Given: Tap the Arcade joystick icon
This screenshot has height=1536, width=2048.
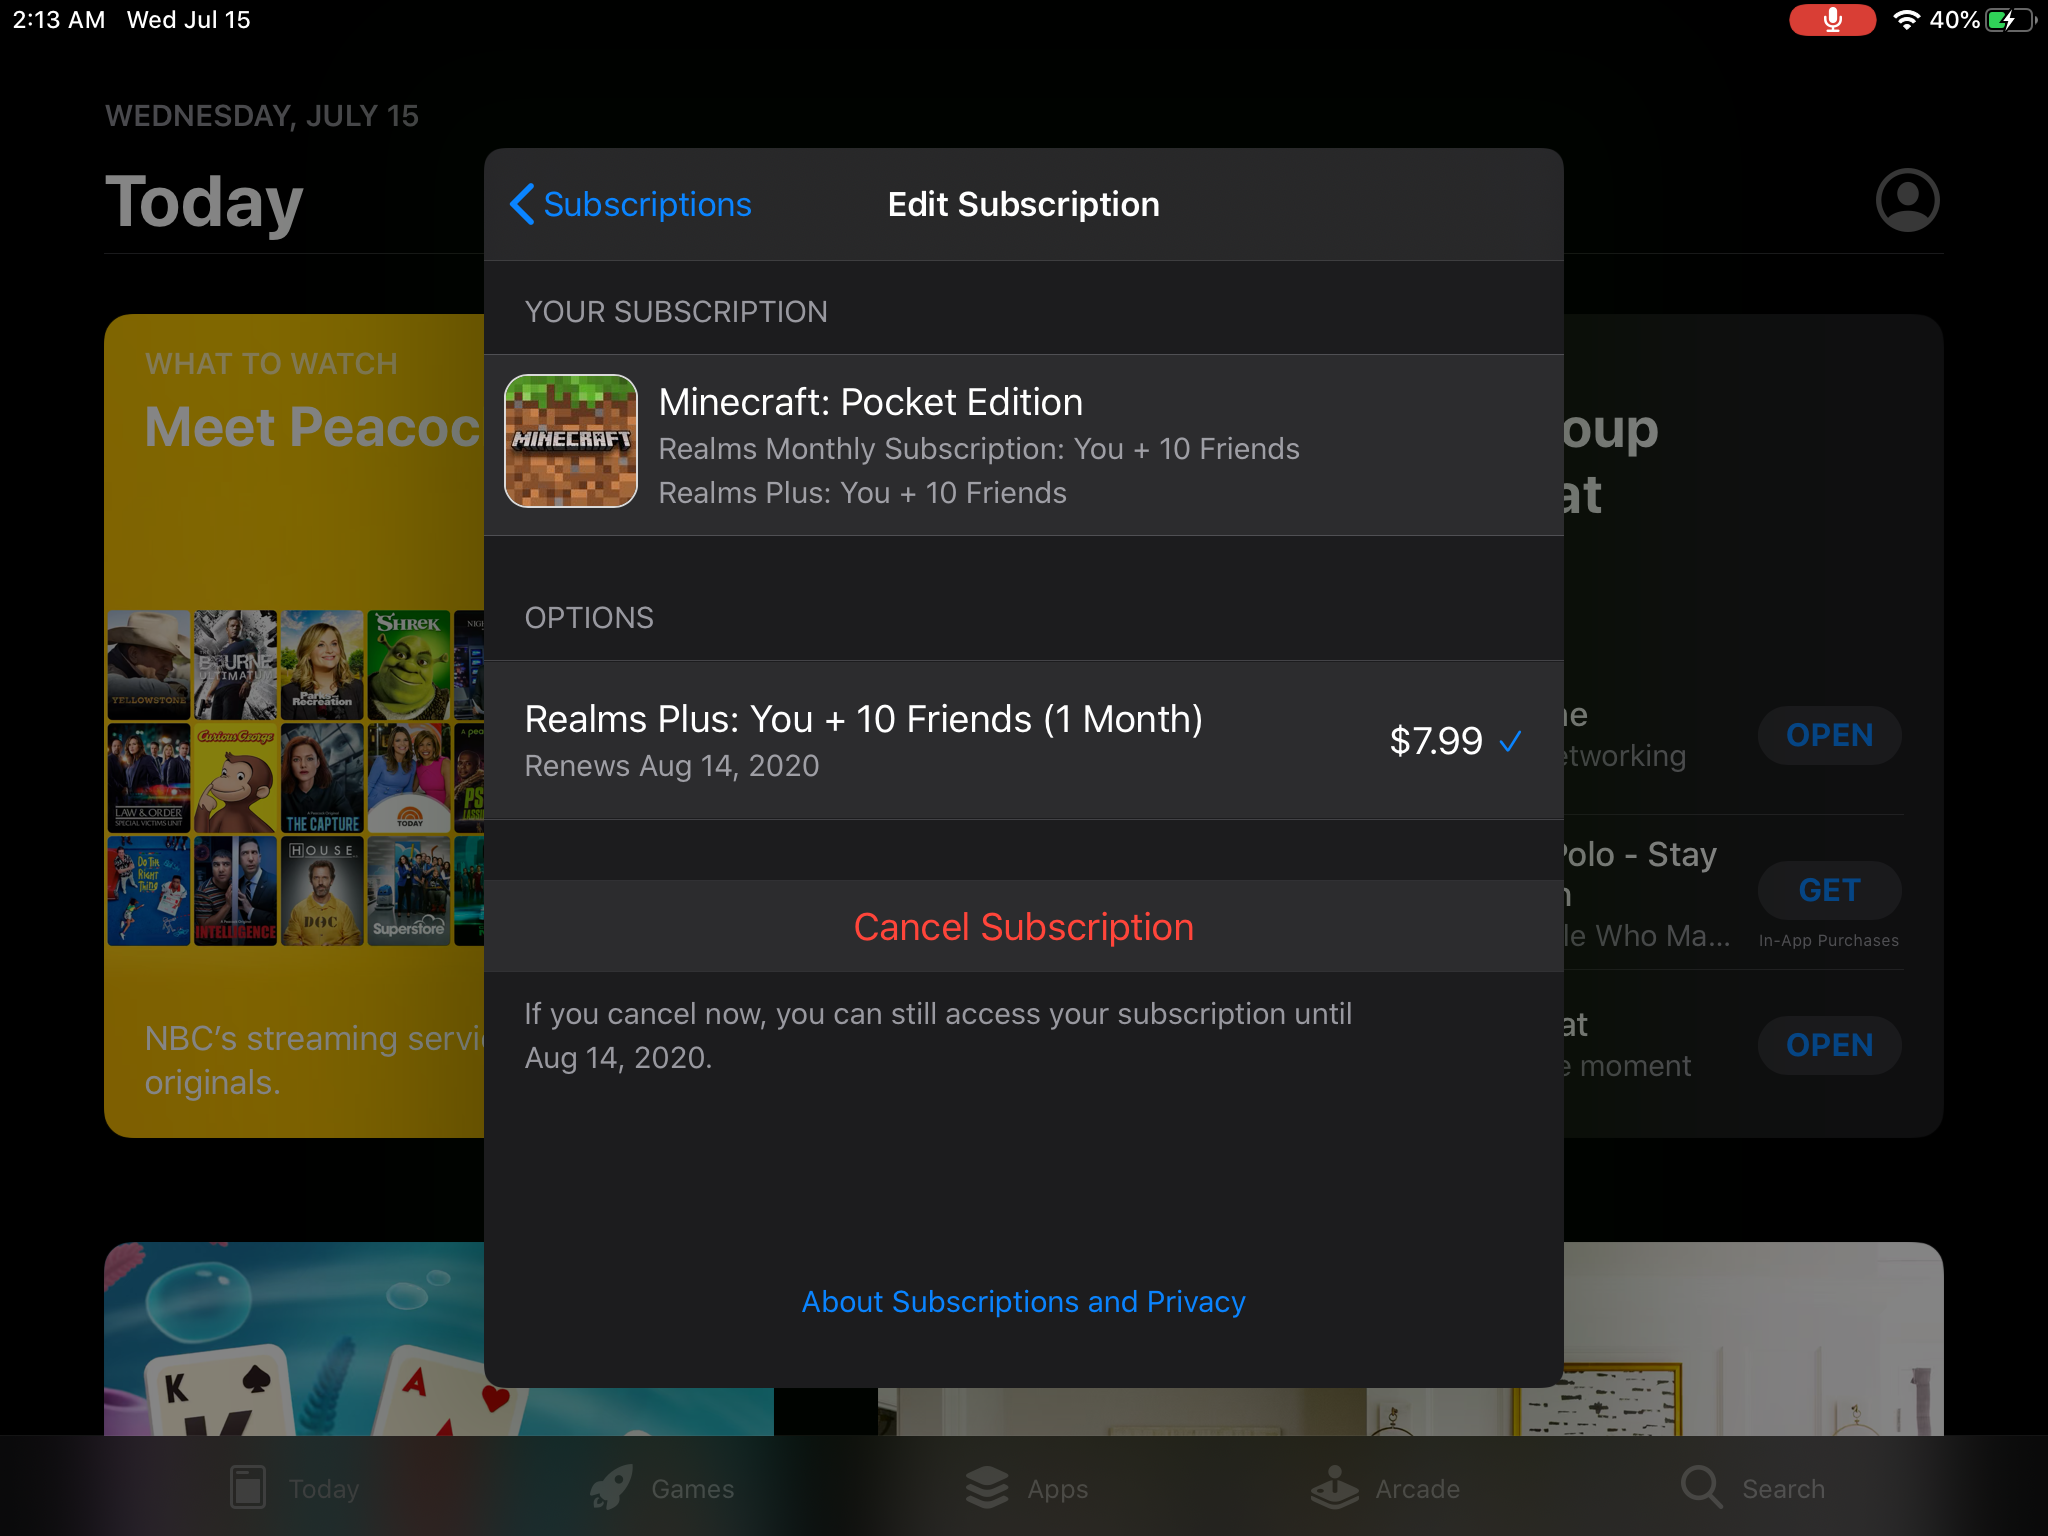Looking at the screenshot, I should 1335,1487.
